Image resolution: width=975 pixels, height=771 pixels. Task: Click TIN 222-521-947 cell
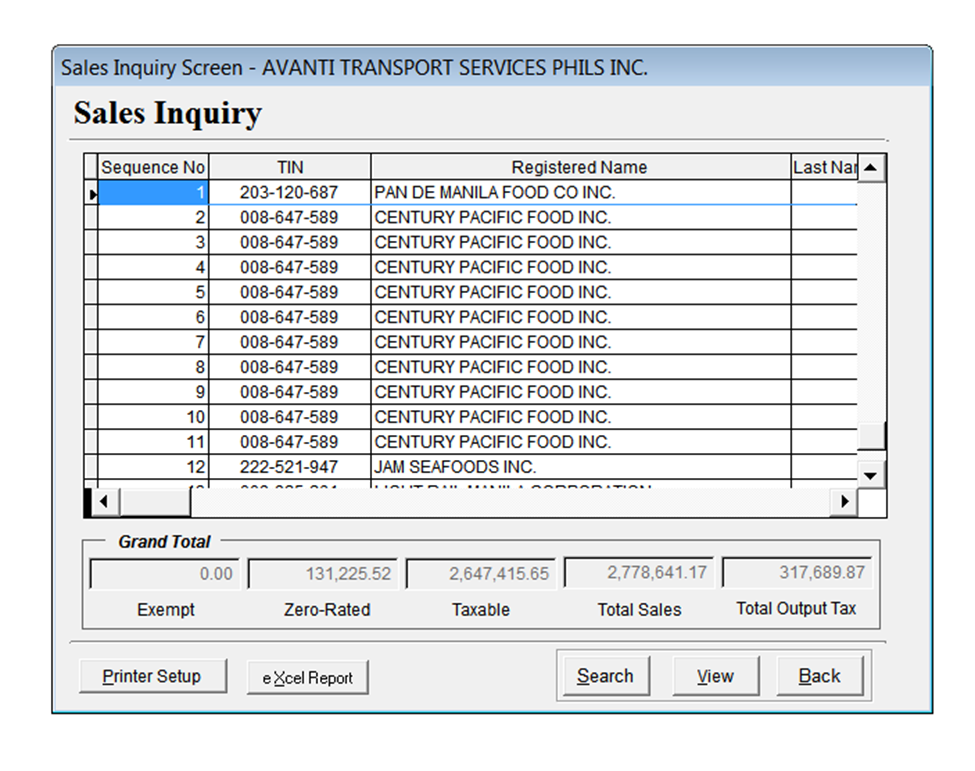point(290,467)
